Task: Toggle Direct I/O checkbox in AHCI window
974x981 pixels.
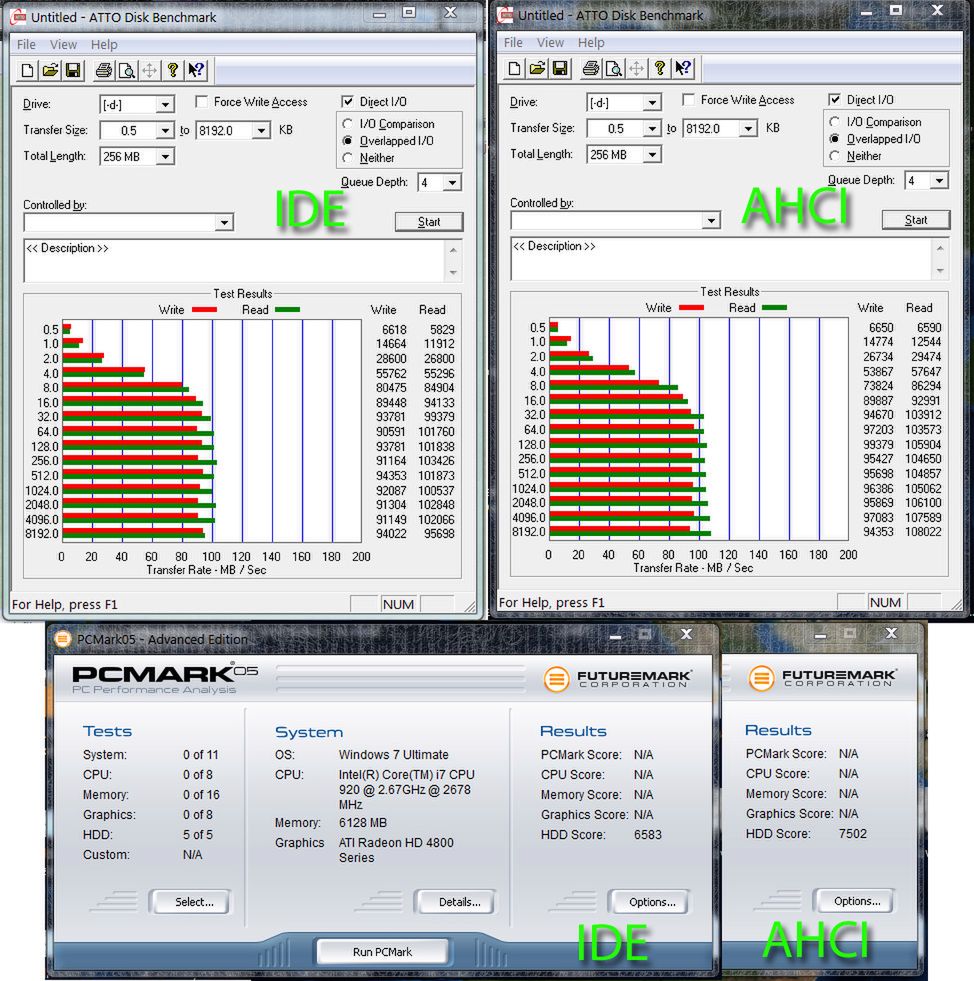Action: tap(834, 99)
